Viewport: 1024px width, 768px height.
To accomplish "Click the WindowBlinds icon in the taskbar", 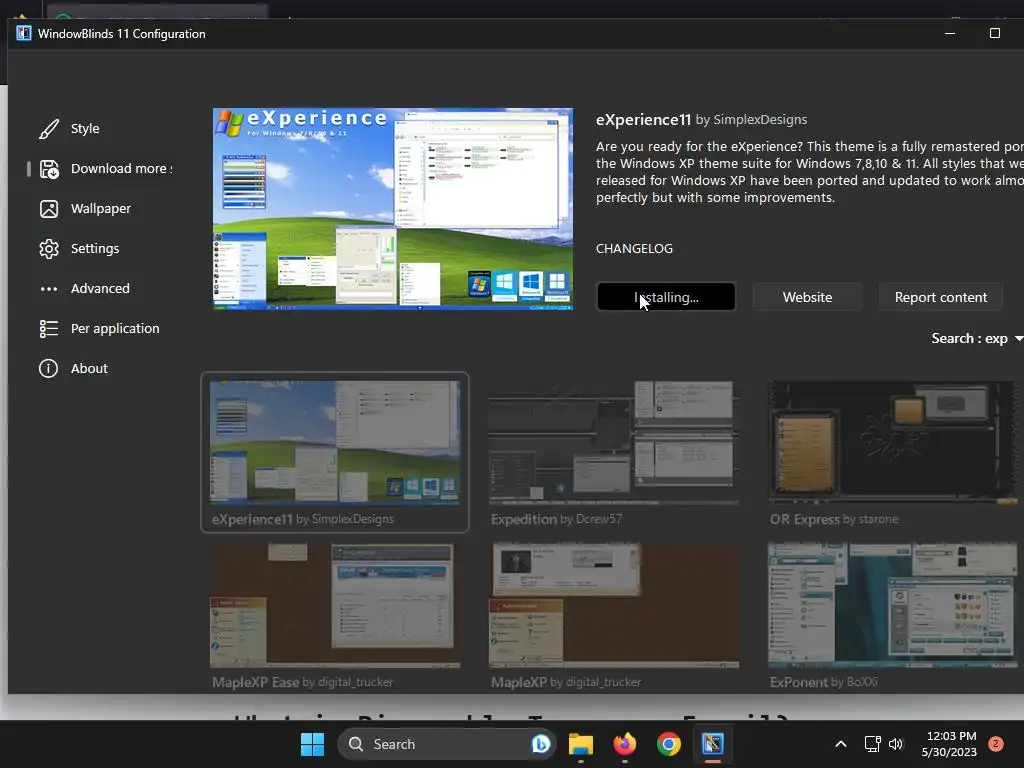I will point(712,743).
